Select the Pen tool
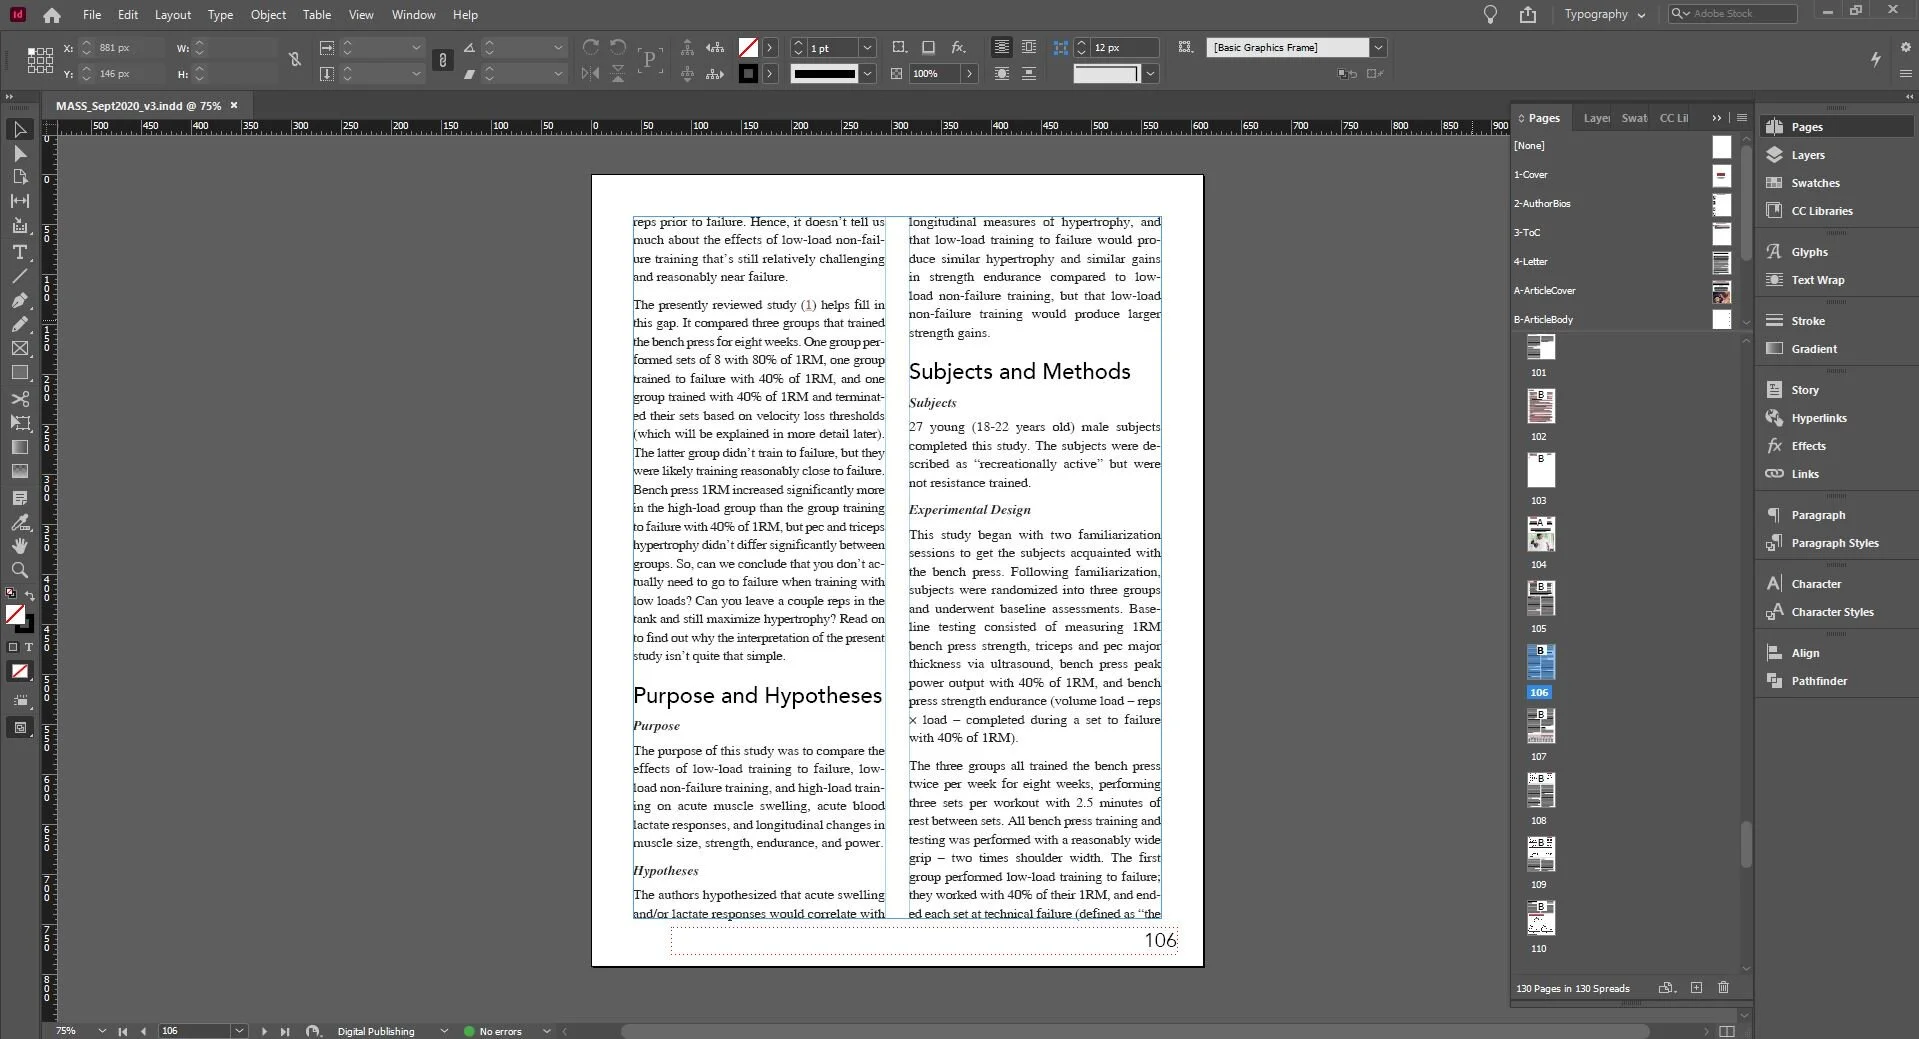 click(x=19, y=300)
